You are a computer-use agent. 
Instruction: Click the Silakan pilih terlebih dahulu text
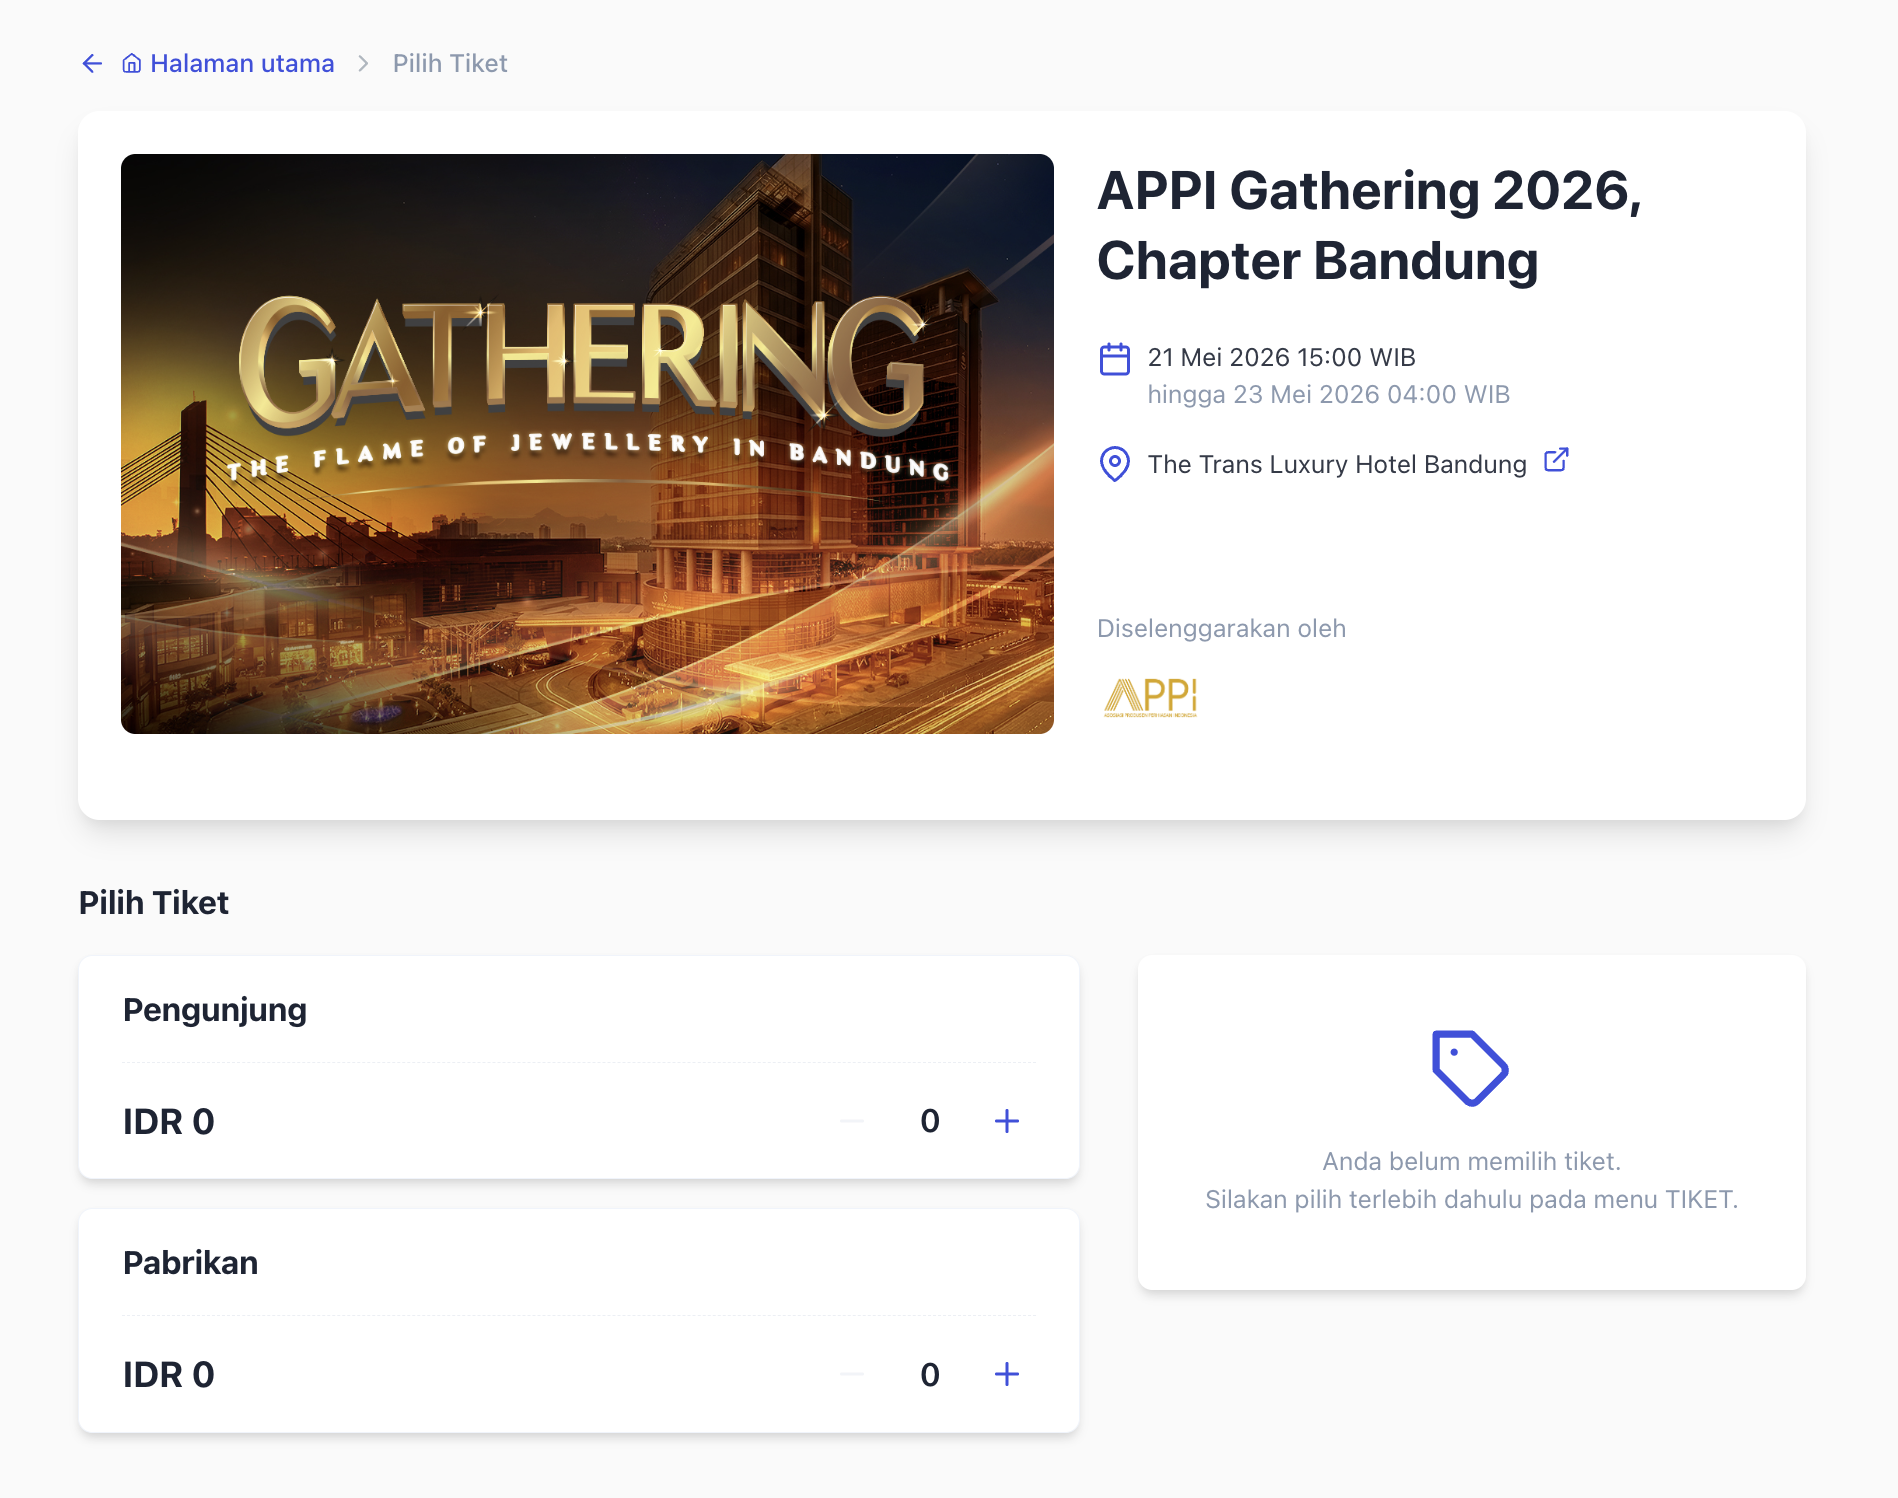tap(1472, 1199)
